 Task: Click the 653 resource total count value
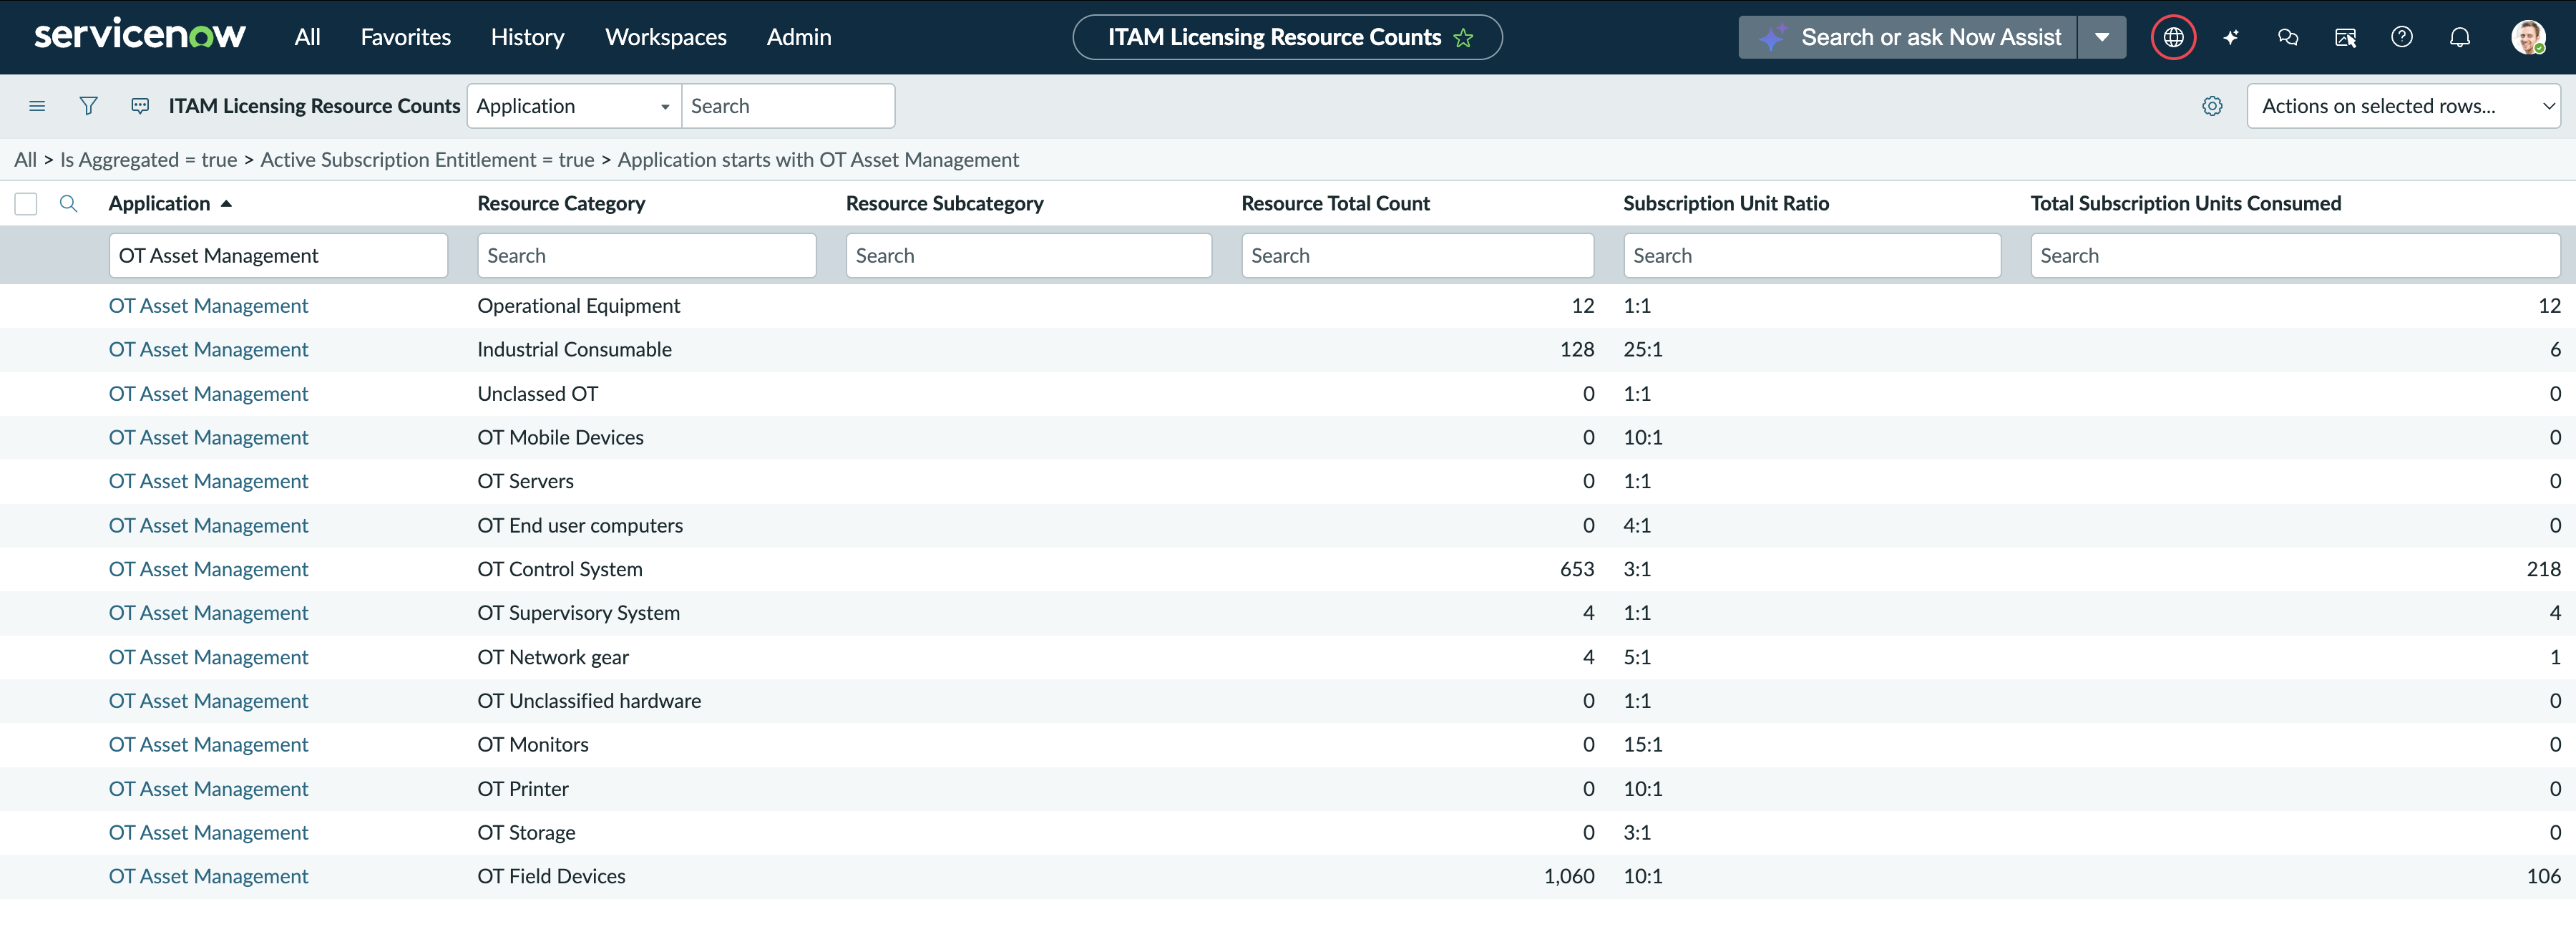click(1577, 570)
